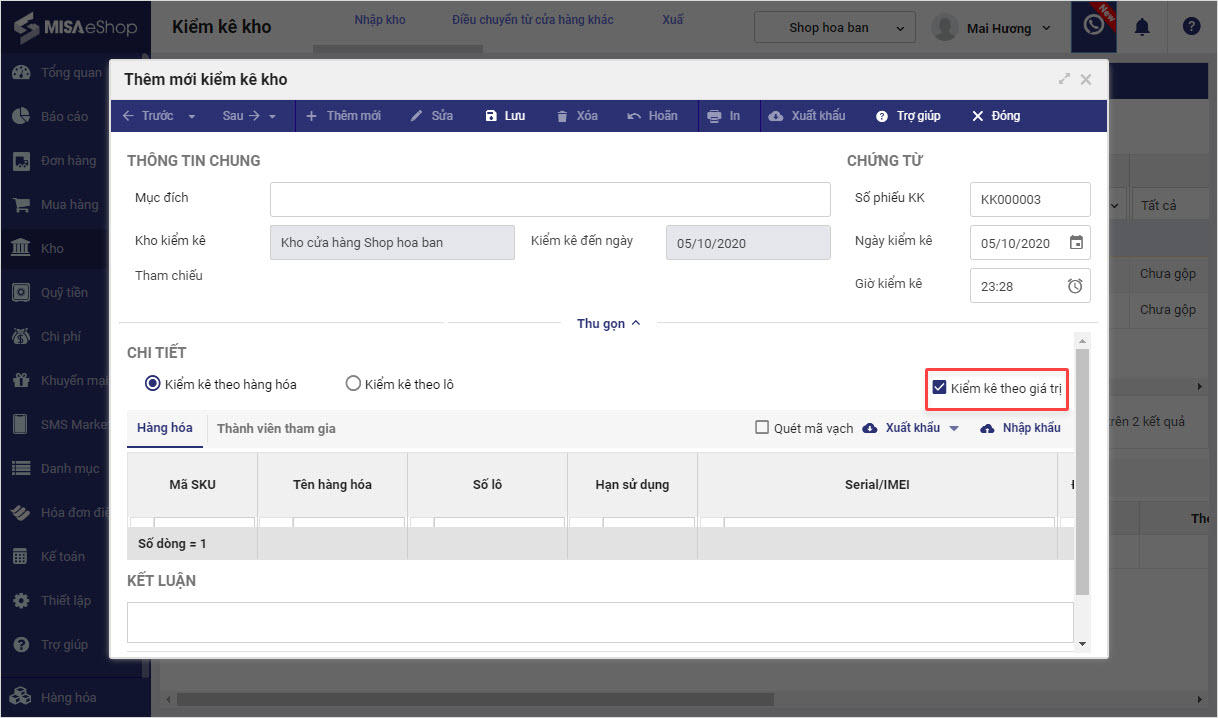Expand Xuất khẩu dropdown arrow in details
Screen dimensions: 1218x718
[x=954, y=428]
